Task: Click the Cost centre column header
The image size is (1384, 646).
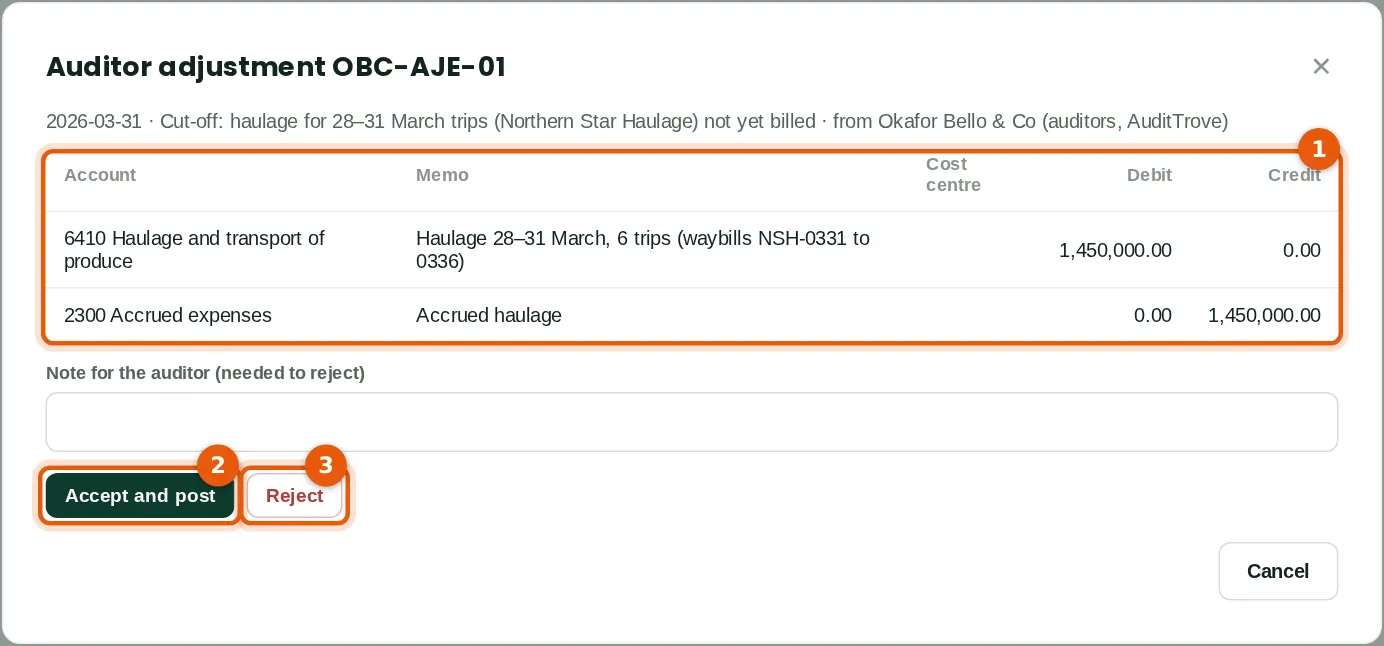Action: coord(953,175)
